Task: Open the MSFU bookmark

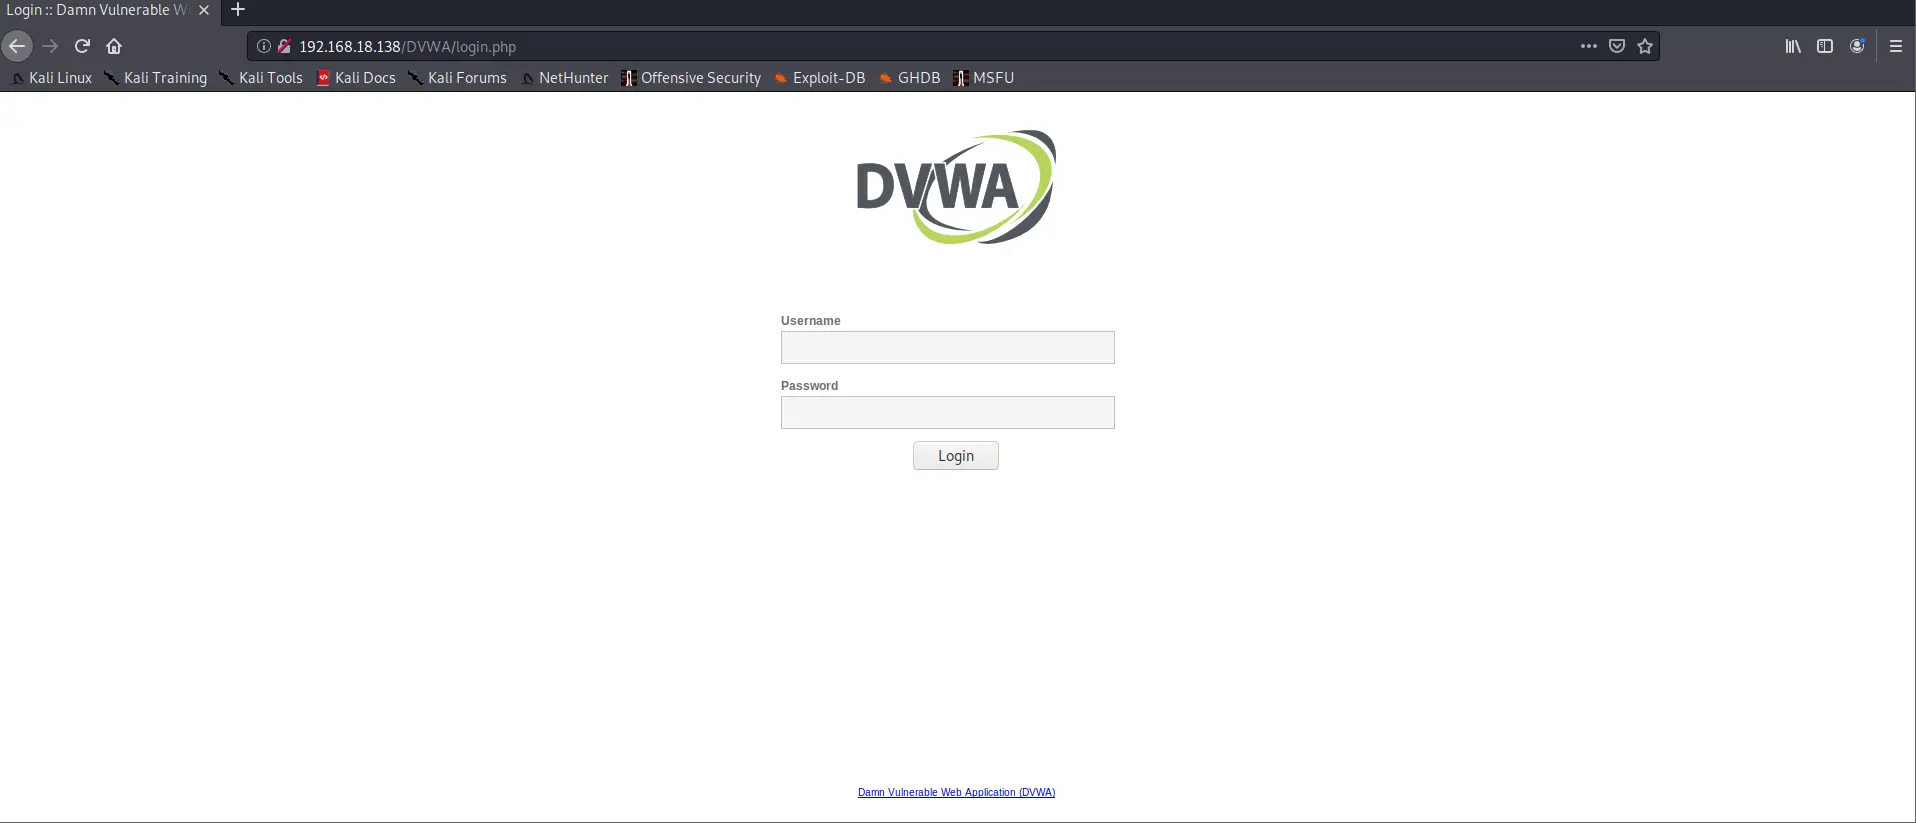Action: pyautogui.click(x=984, y=78)
